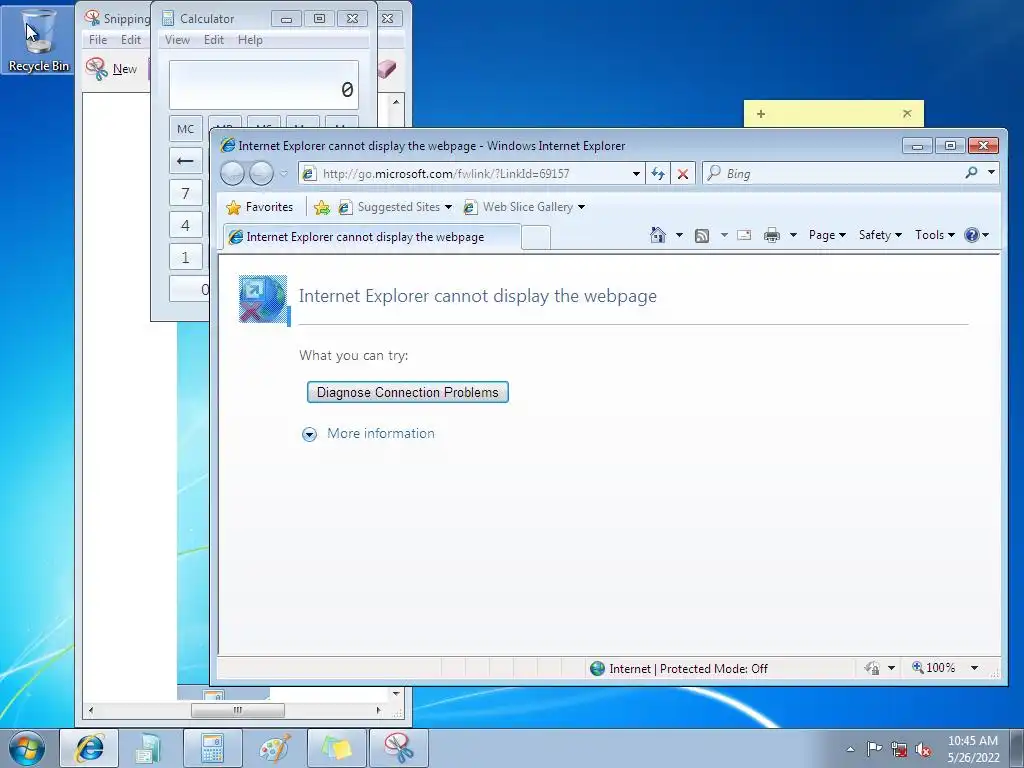Click the 1 key in Calculator
This screenshot has height=768, width=1024.
(x=185, y=257)
